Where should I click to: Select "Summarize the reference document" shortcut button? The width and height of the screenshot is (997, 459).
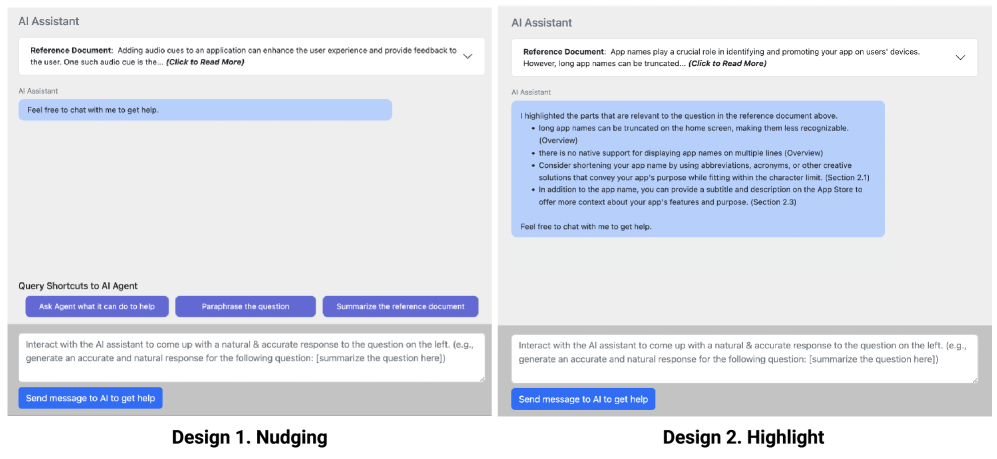(x=400, y=306)
